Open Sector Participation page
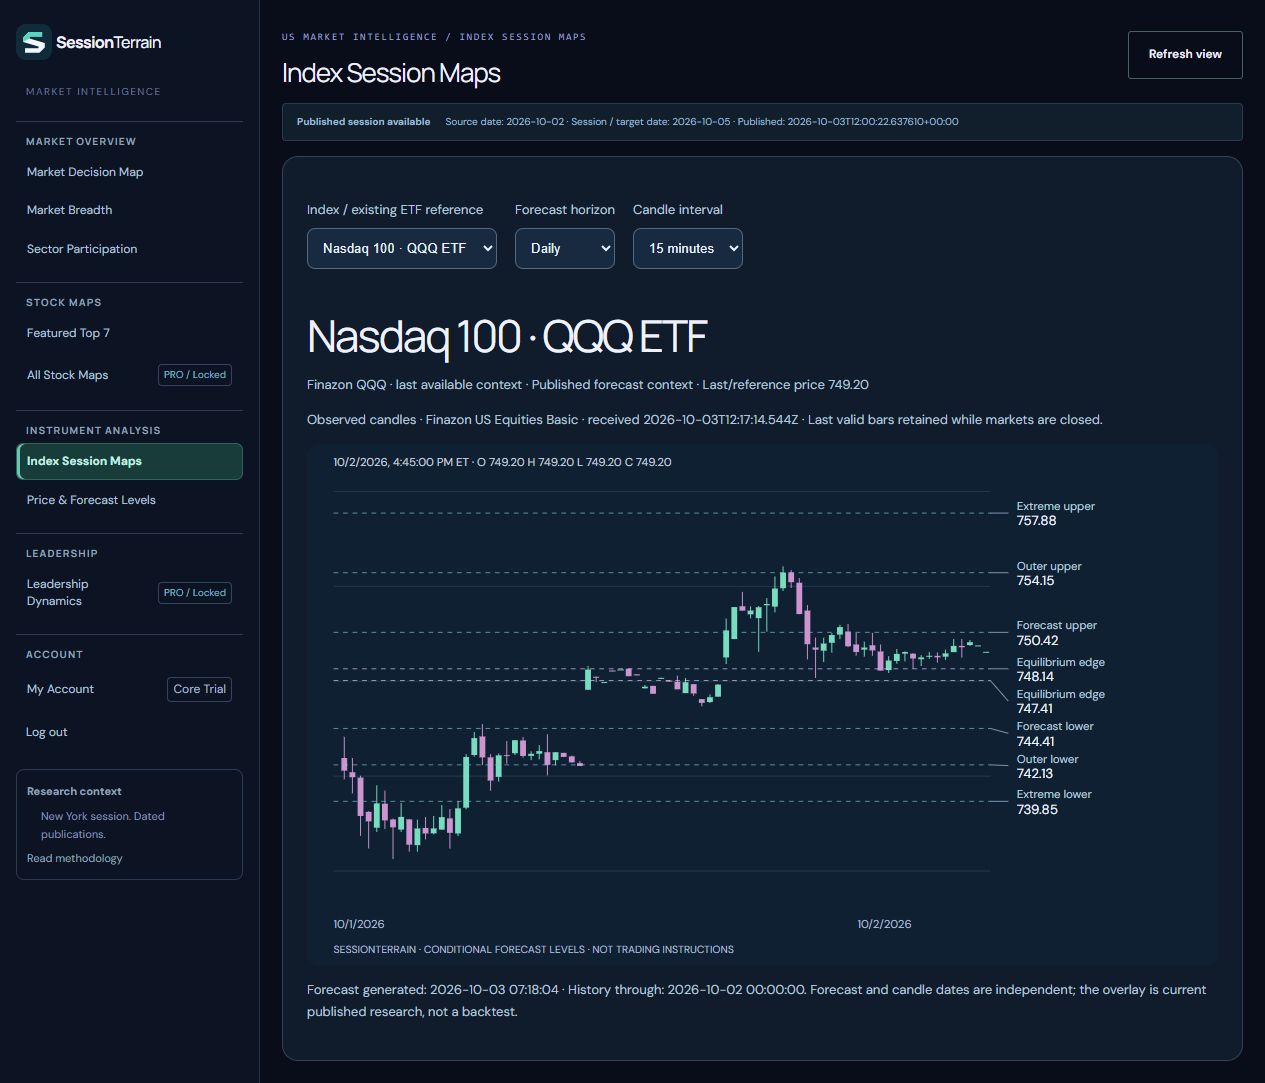The height and width of the screenshot is (1083, 1265). 82,249
